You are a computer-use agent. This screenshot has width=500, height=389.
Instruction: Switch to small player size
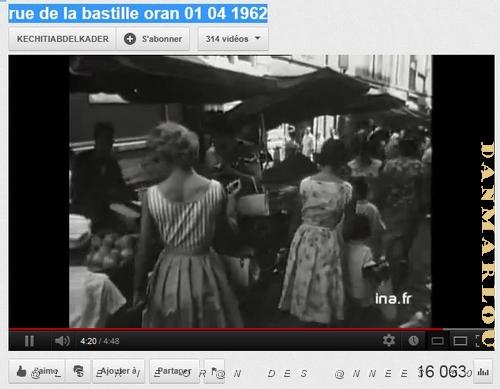(x=437, y=341)
